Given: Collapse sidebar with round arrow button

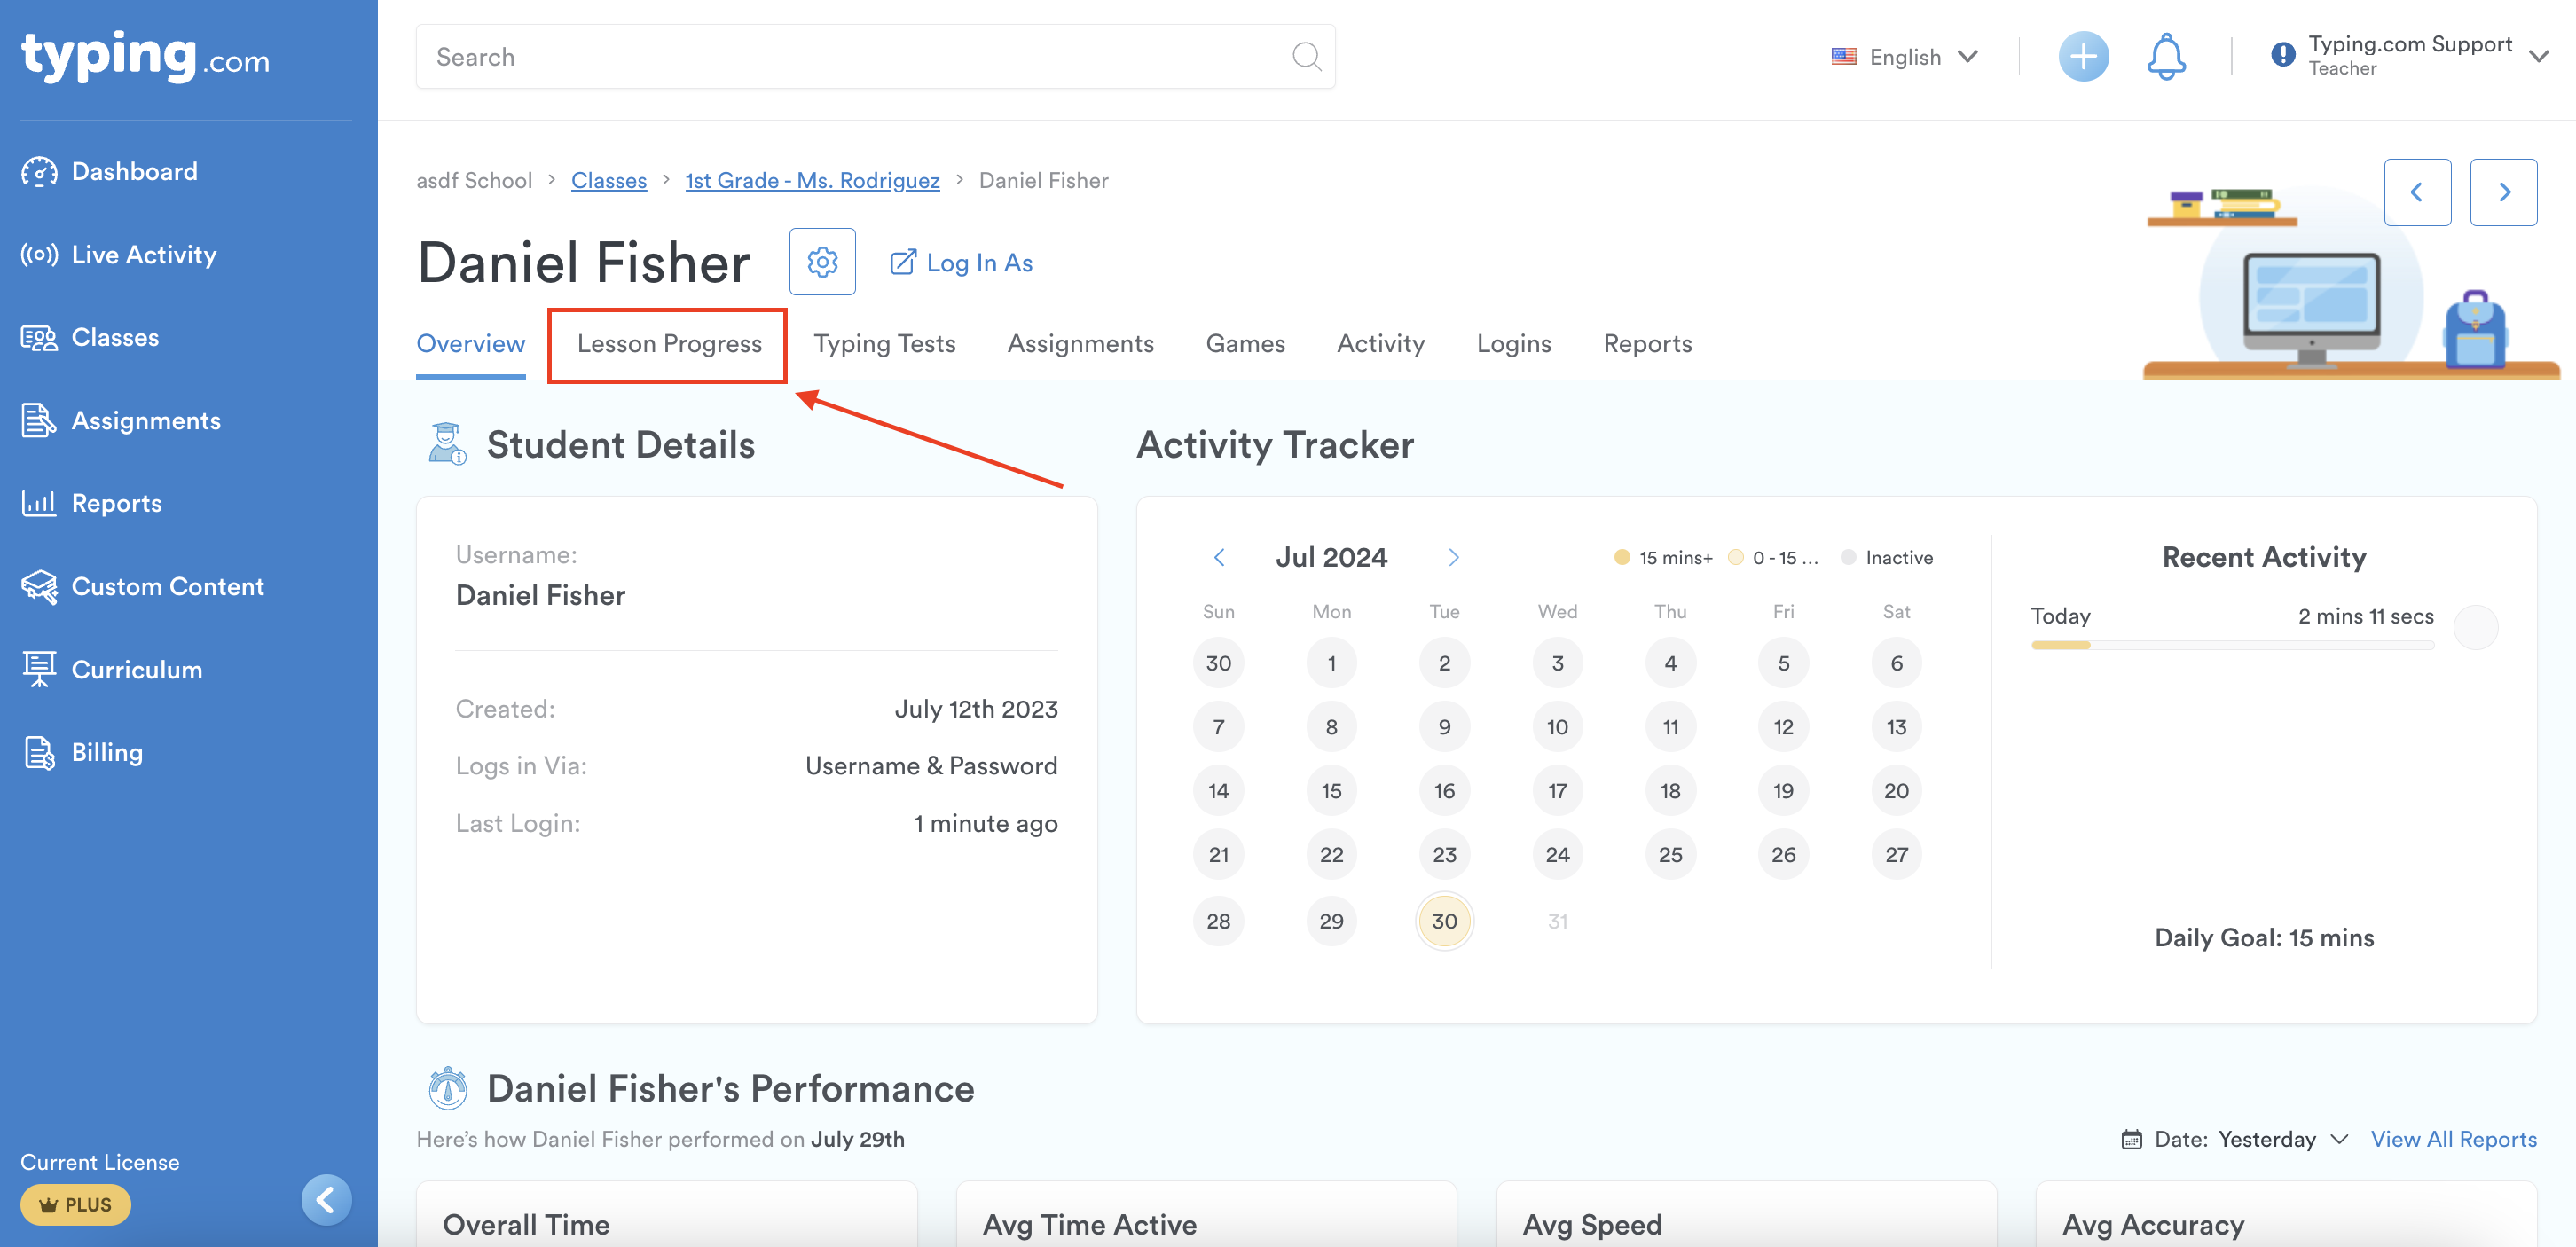Looking at the screenshot, I should coord(326,1199).
